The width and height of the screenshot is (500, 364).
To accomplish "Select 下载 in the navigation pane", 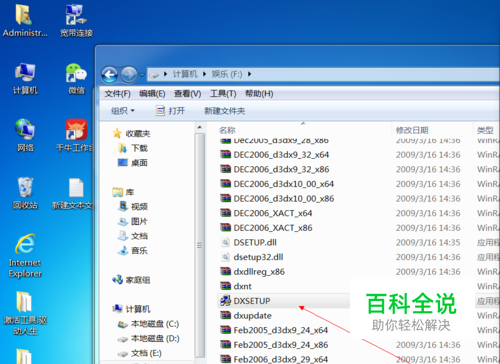I will tap(133, 148).
